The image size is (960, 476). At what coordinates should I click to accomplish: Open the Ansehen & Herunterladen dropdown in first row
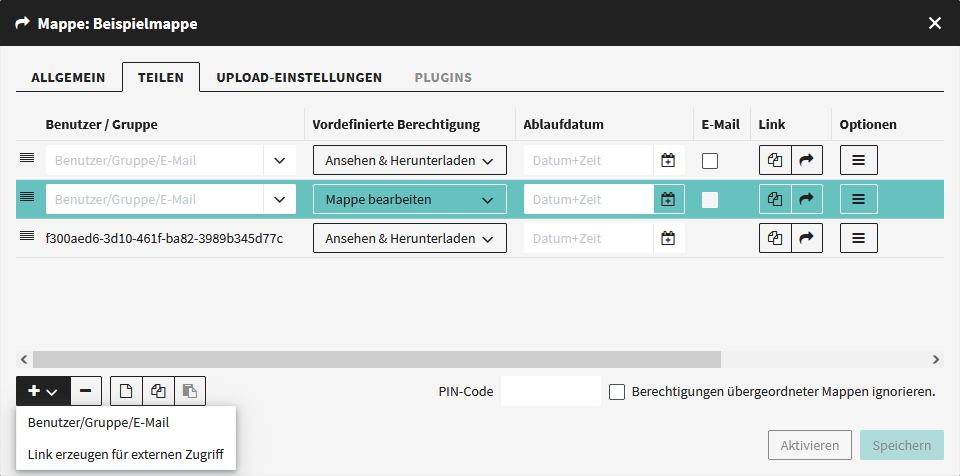[410, 161]
